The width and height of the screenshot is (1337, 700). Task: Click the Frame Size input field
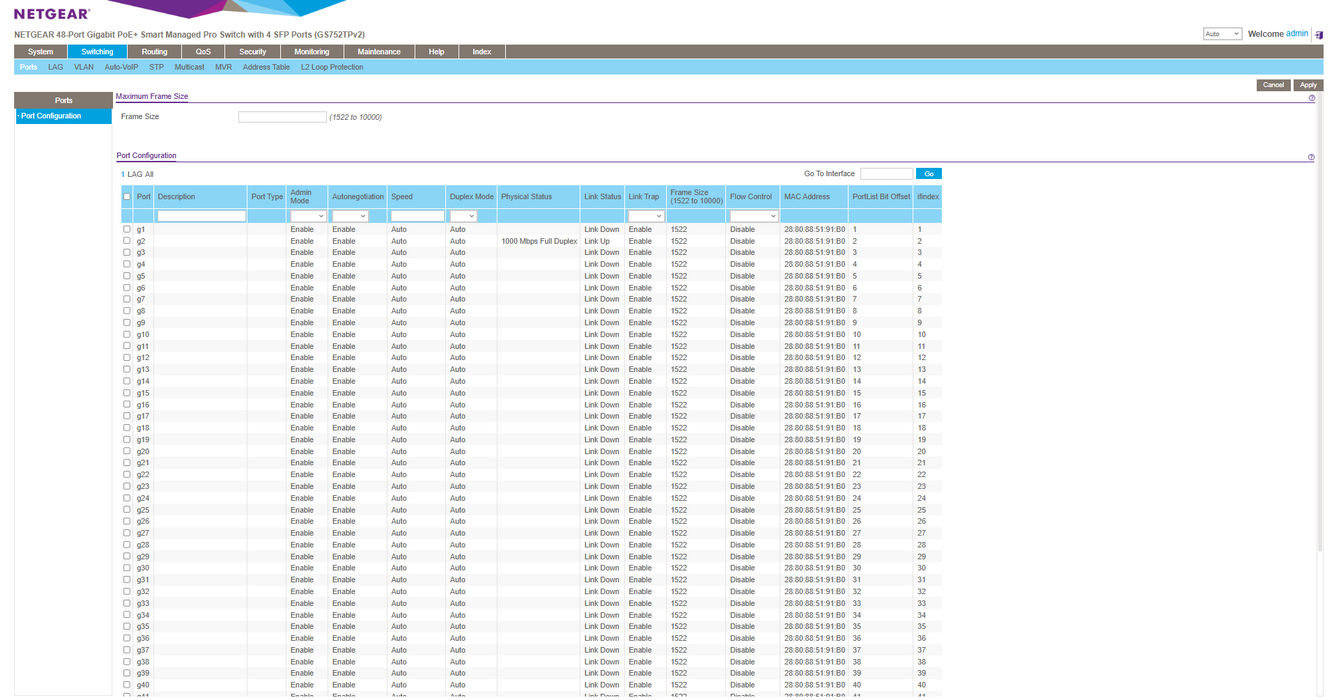(282, 117)
